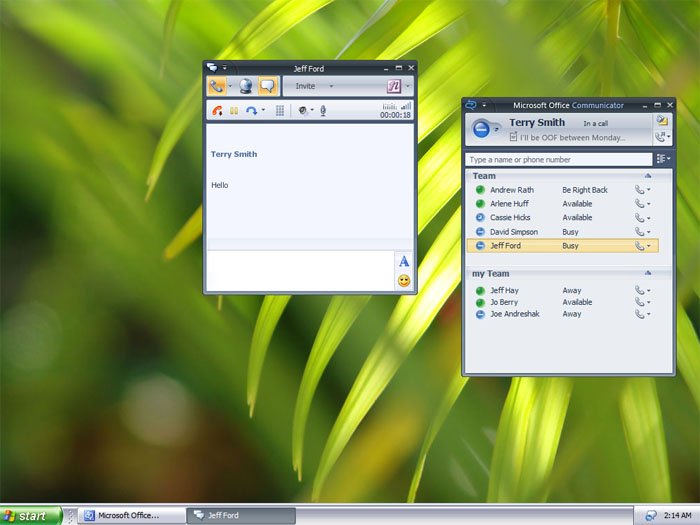This screenshot has width=700, height=525.
Task: Open the Jeff Ford window menu icon
Action: click(x=212, y=68)
